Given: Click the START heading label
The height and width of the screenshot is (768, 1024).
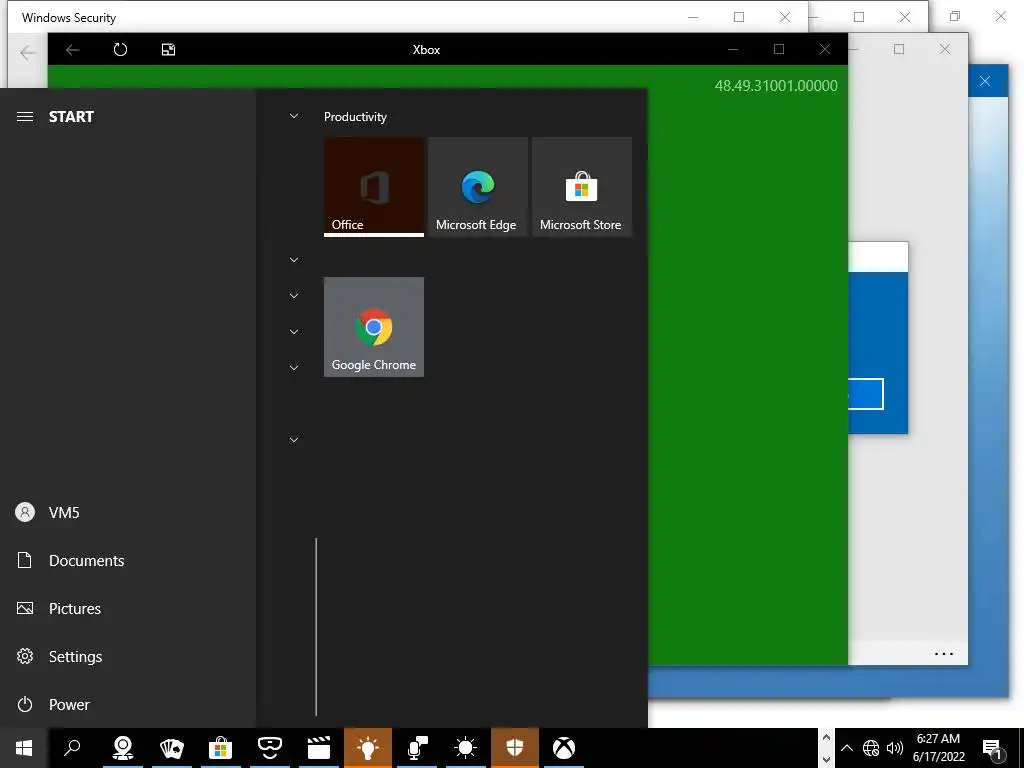Looking at the screenshot, I should [x=71, y=117].
